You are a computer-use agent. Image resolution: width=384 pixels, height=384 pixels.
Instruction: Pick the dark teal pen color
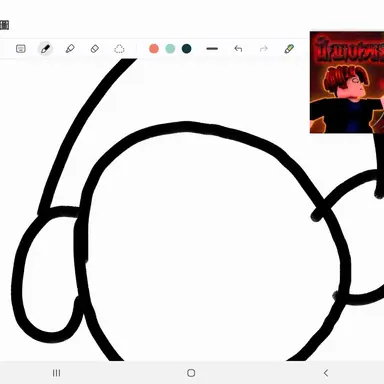[x=186, y=49]
